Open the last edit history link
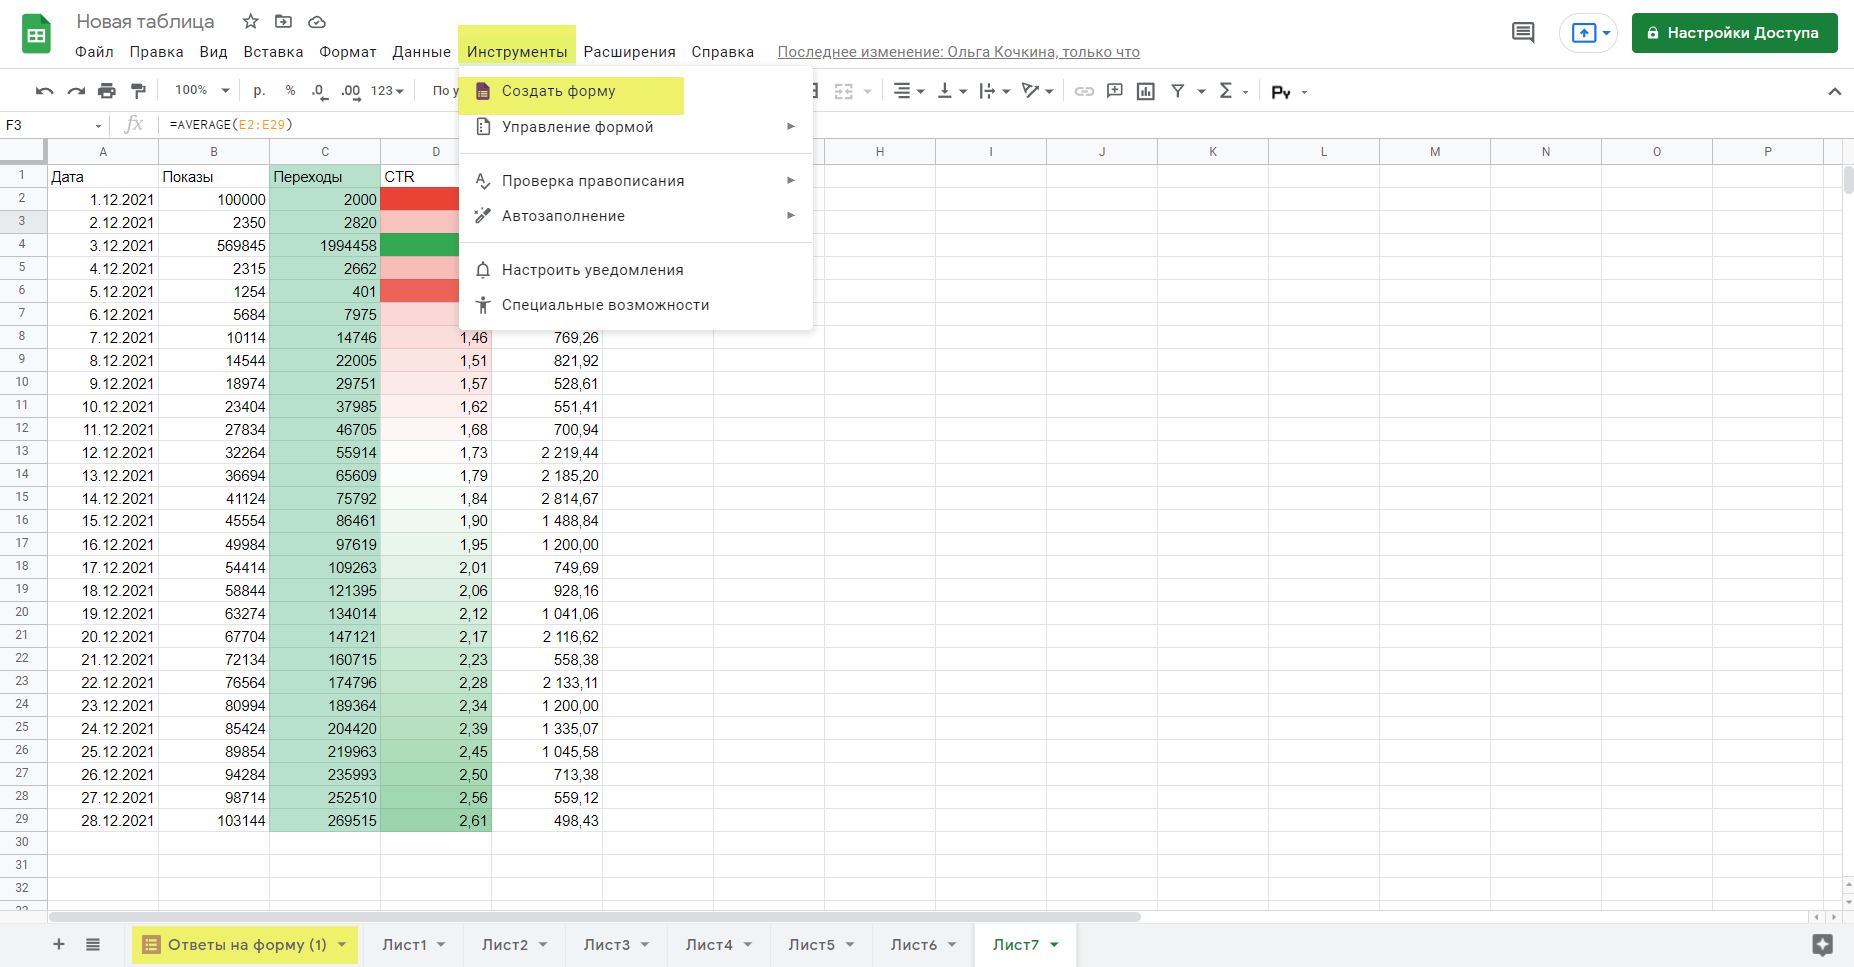The height and width of the screenshot is (967, 1854). pyautogui.click(x=958, y=52)
